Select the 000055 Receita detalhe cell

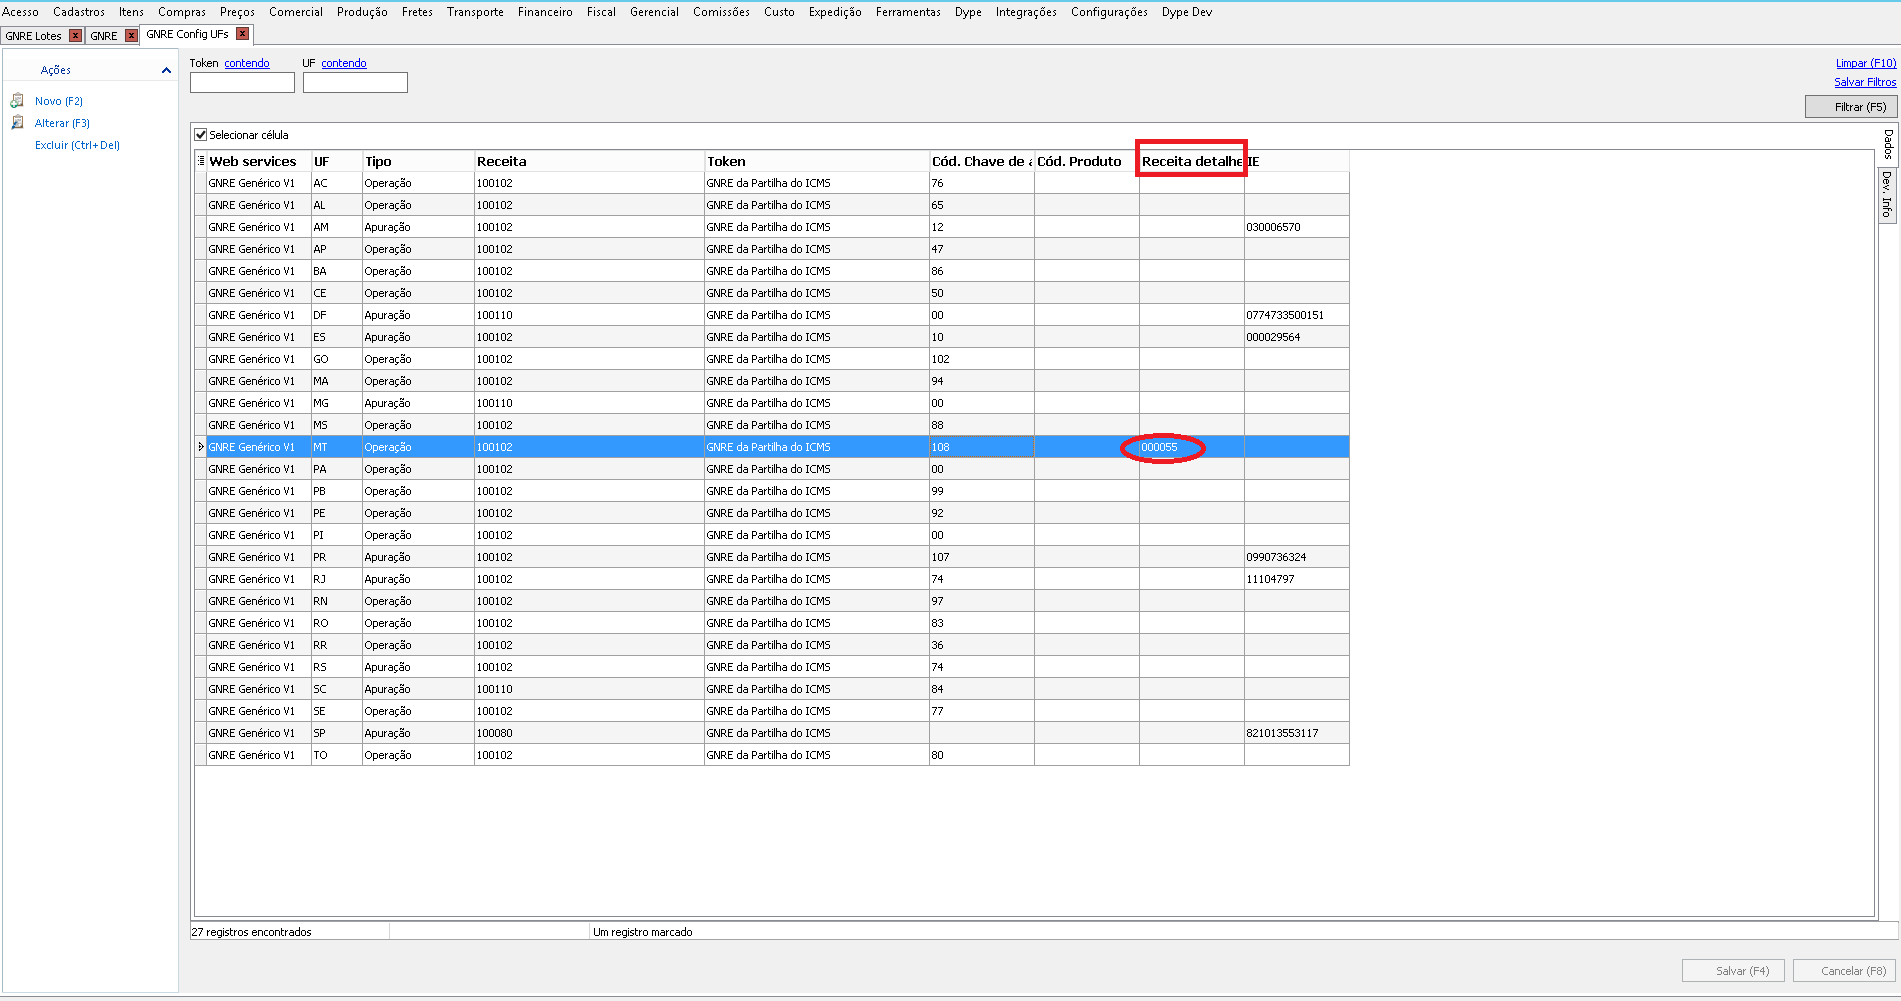click(1192, 447)
